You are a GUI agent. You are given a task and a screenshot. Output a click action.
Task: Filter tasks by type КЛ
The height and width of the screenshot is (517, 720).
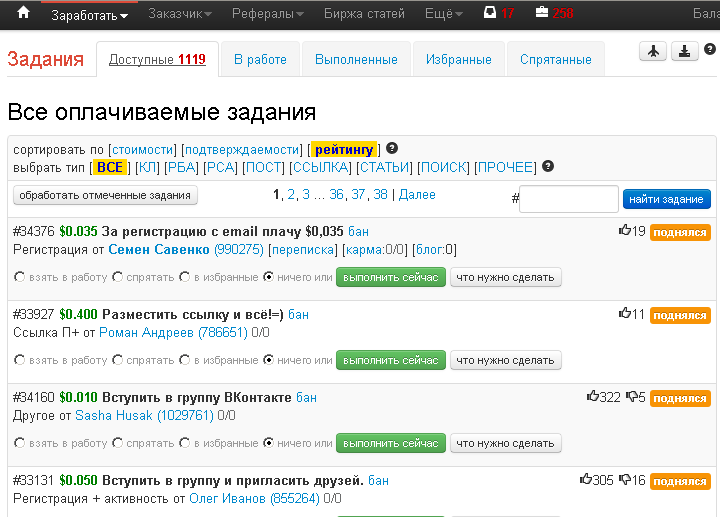tap(147, 168)
